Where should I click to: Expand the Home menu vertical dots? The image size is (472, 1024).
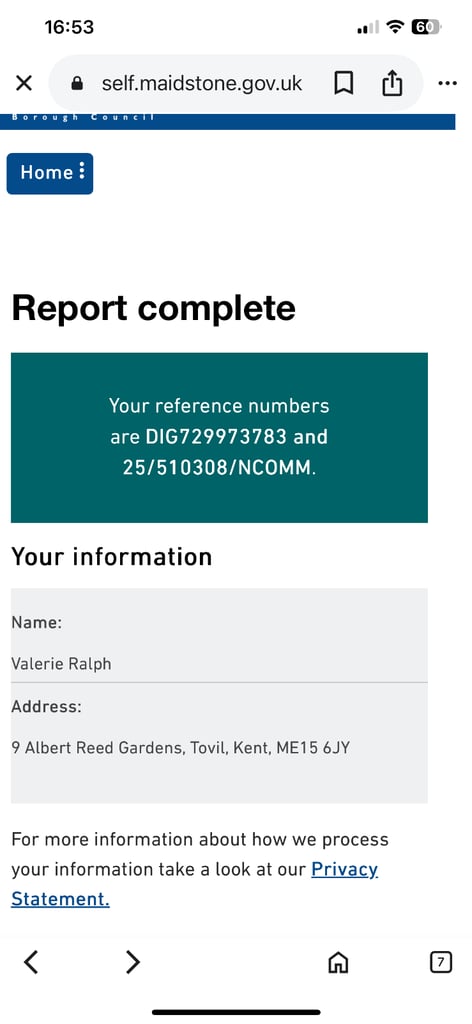coord(82,172)
